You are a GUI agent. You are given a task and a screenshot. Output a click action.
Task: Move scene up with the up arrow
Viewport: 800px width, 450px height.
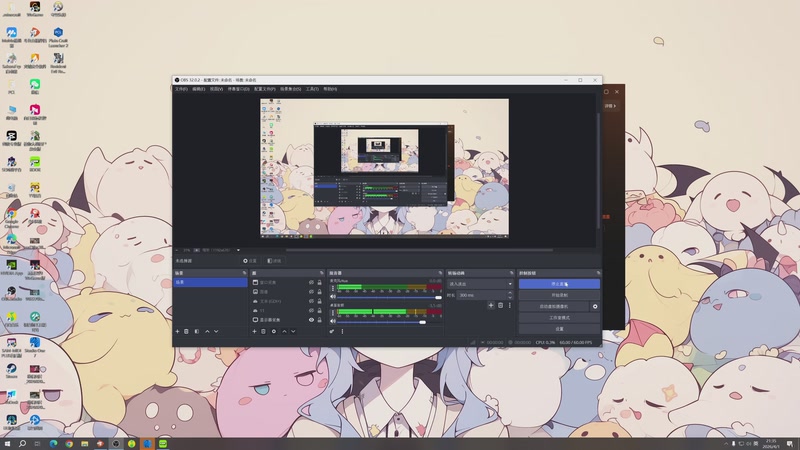coord(207,332)
